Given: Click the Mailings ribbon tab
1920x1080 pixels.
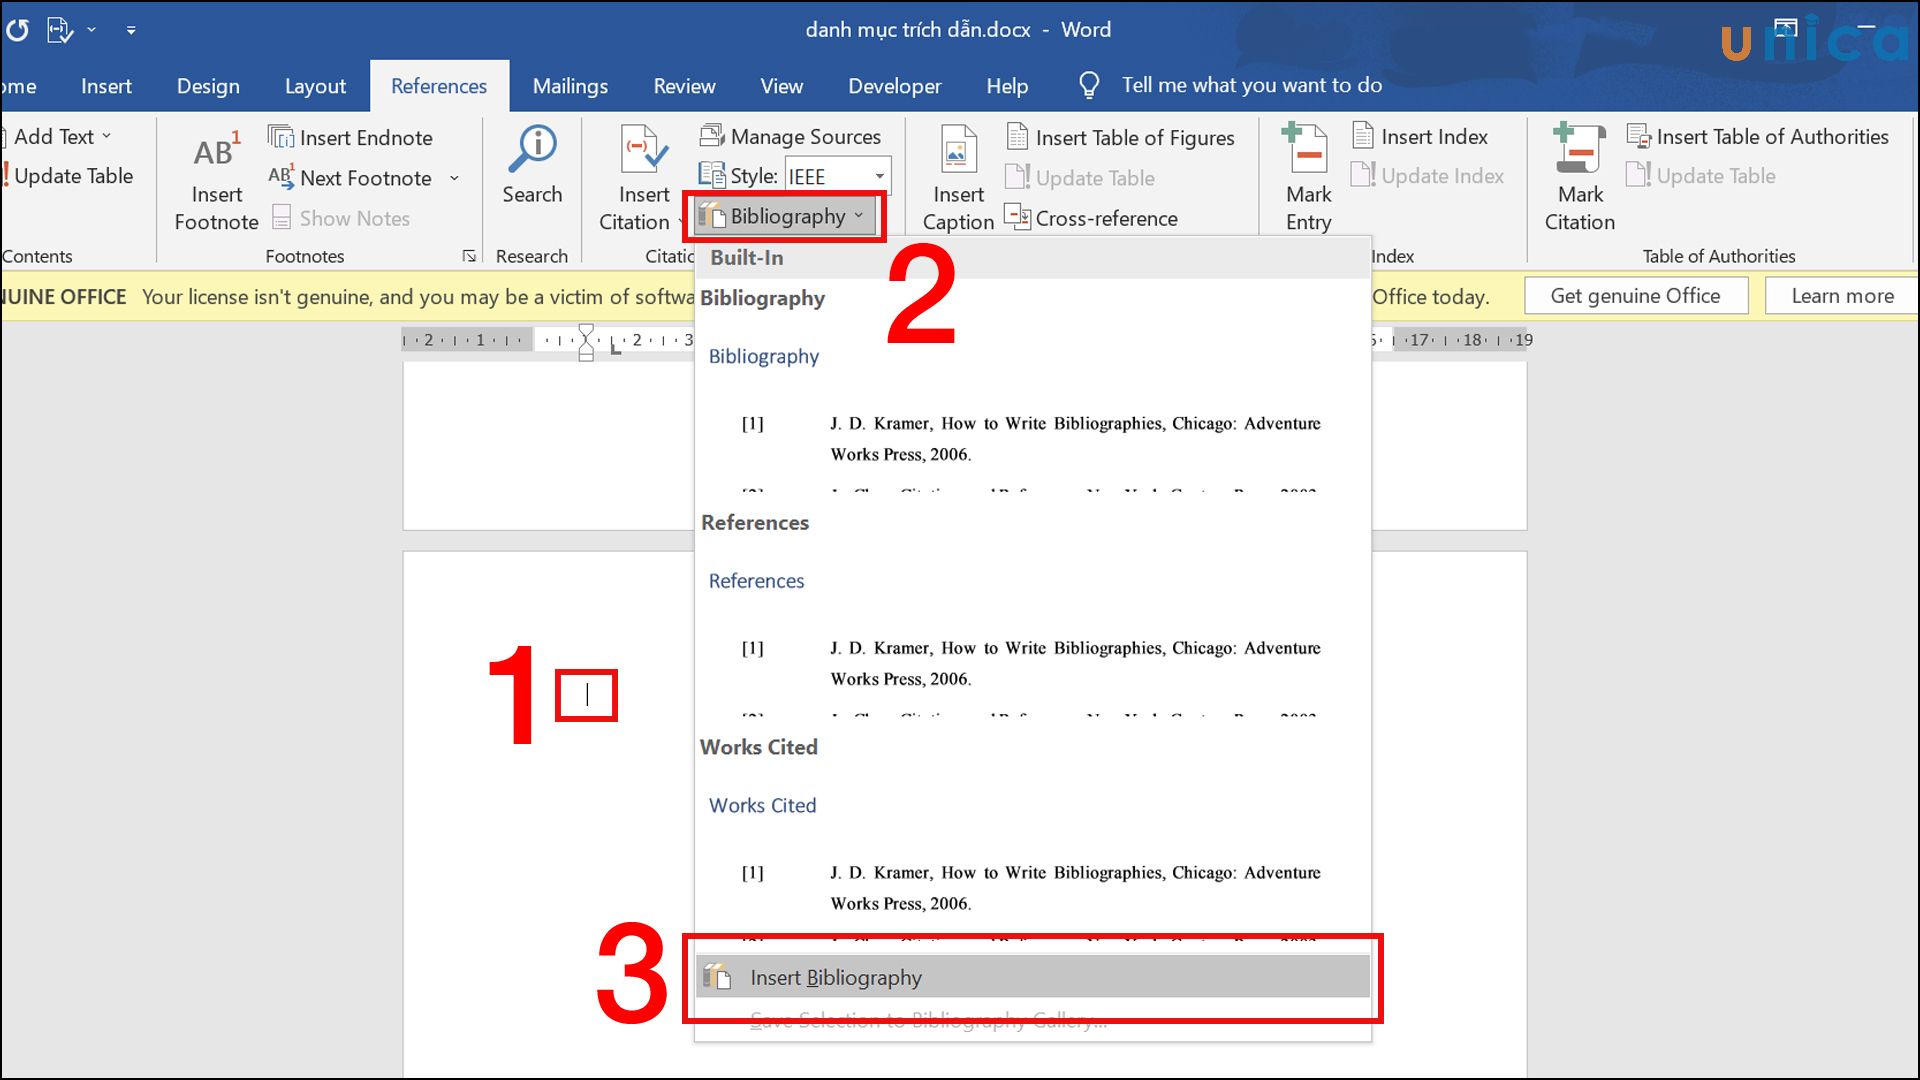Looking at the screenshot, I should tap(570, 86).
